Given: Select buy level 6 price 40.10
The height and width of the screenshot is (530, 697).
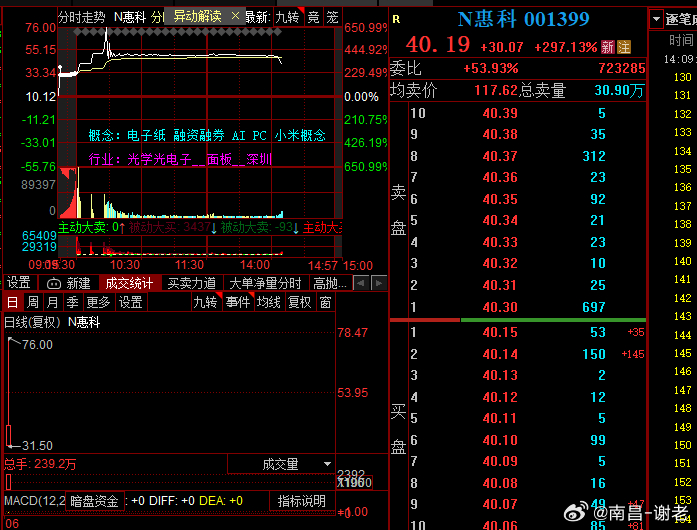Looking at the screenshot, I should (x=500, y=440).
